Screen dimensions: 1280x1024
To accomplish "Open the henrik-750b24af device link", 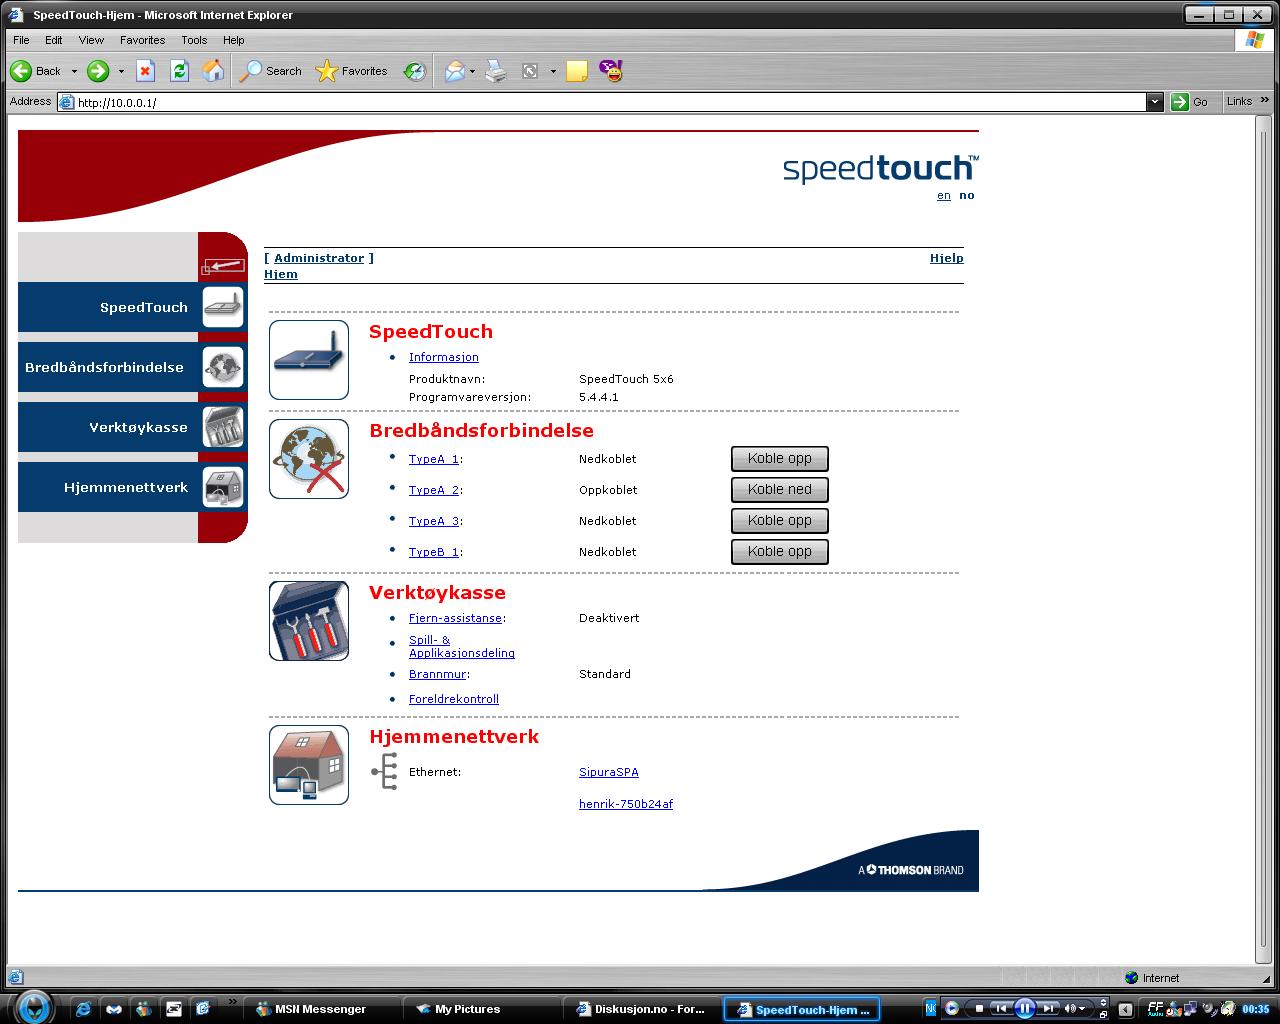I will pos(626,804).
